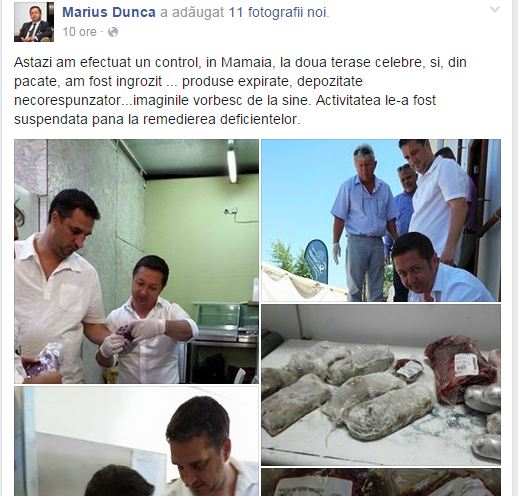Click the red vacuum-packed meat in freezer photo
The width and height of the screenshot is (518, 496).
pyautogui.click(x=460, y=369)
